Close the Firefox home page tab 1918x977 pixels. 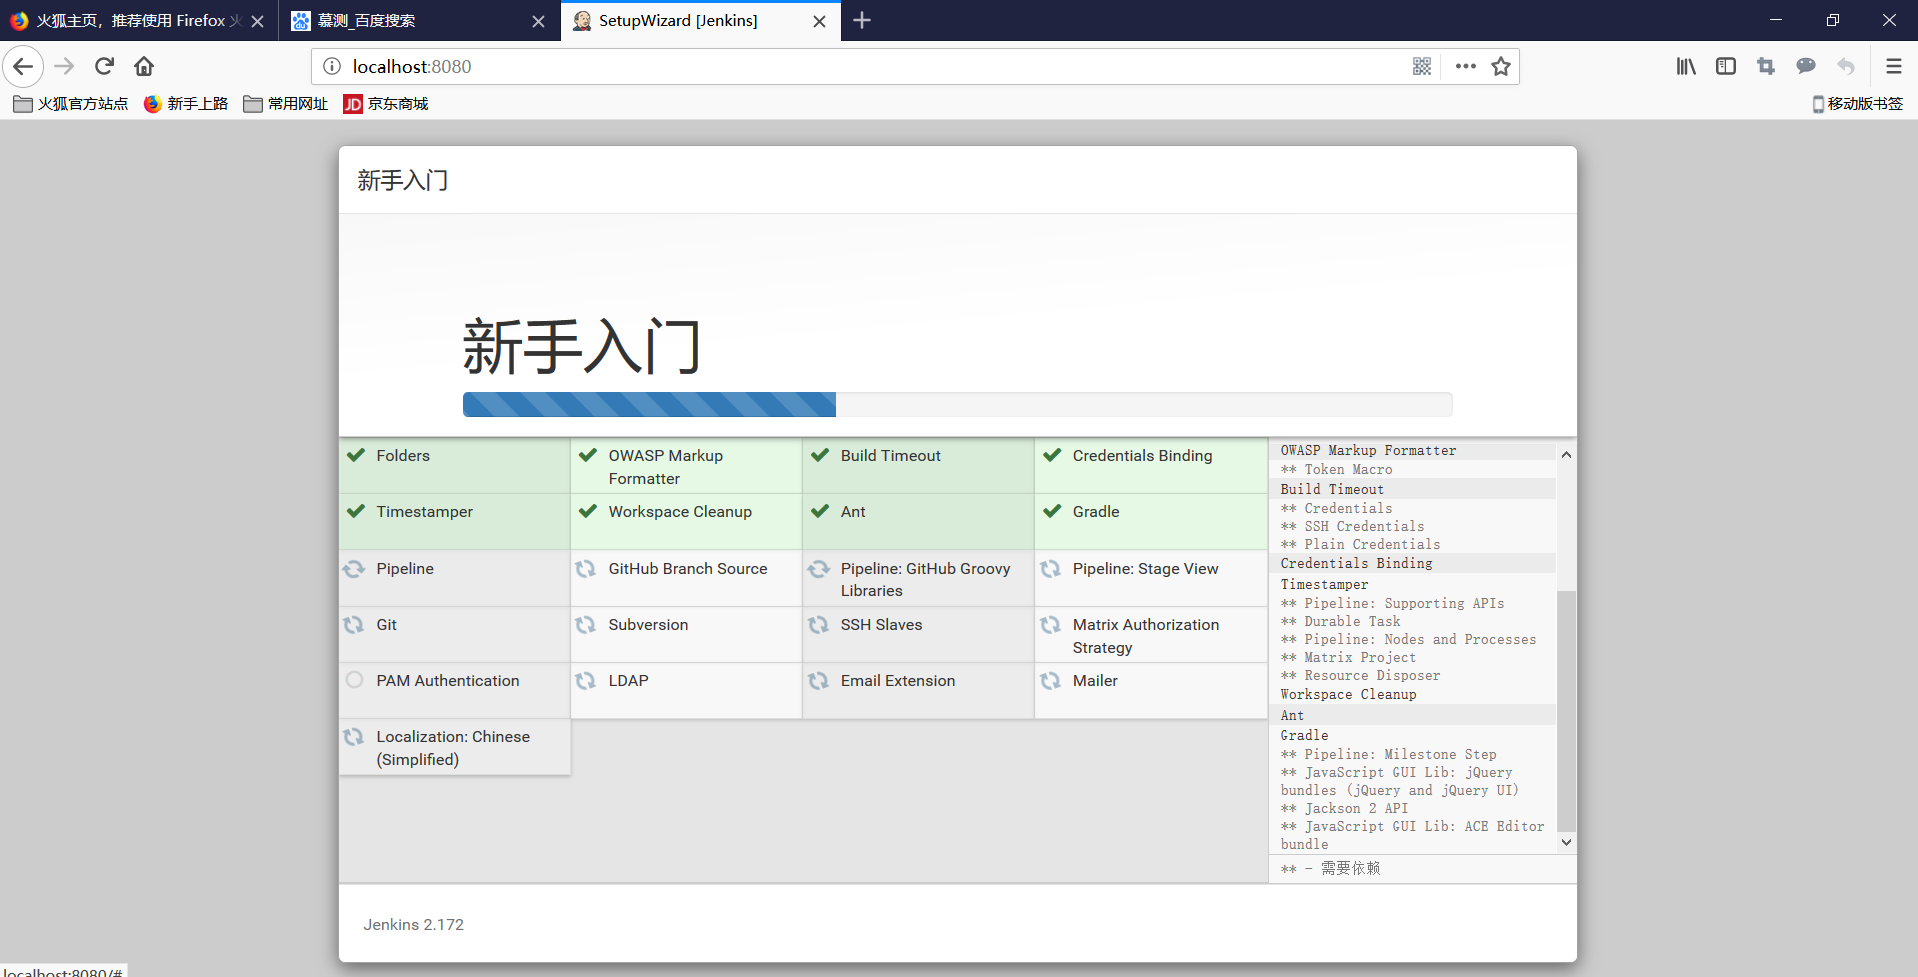point(257,21)
